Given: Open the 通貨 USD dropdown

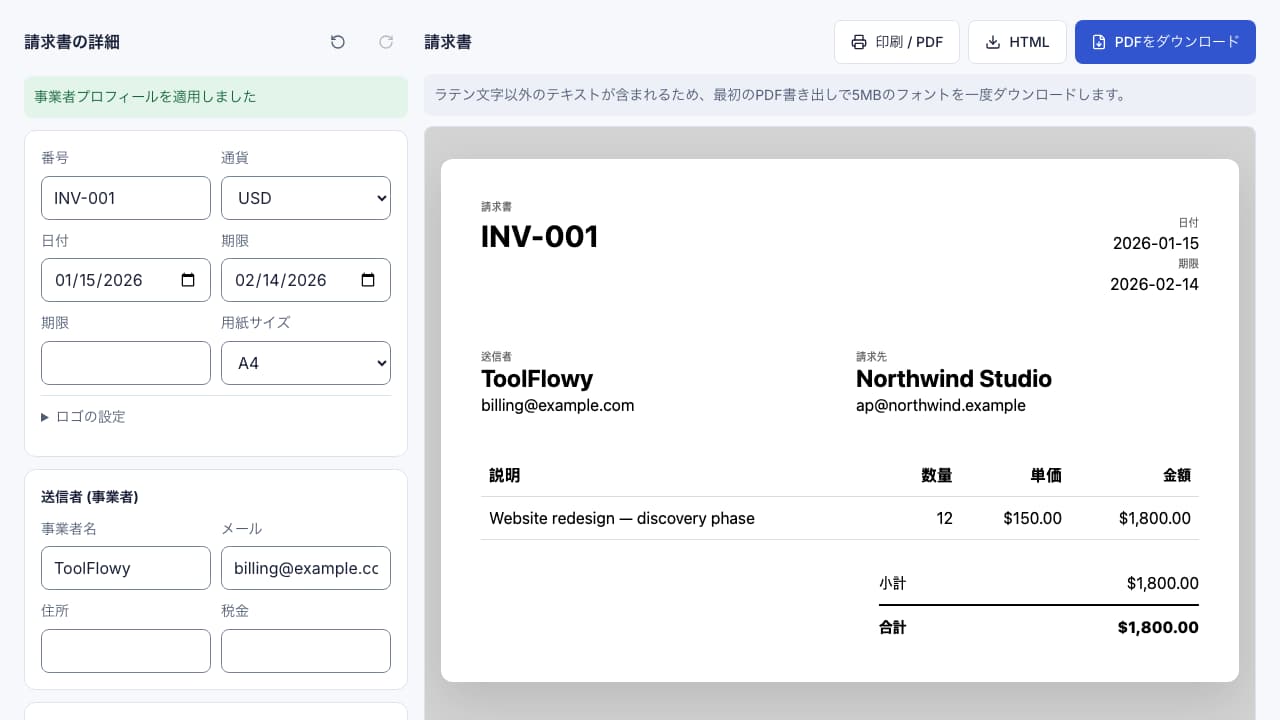Looking at the screenshot, I should pyautogui.click(x=306, y=198).
